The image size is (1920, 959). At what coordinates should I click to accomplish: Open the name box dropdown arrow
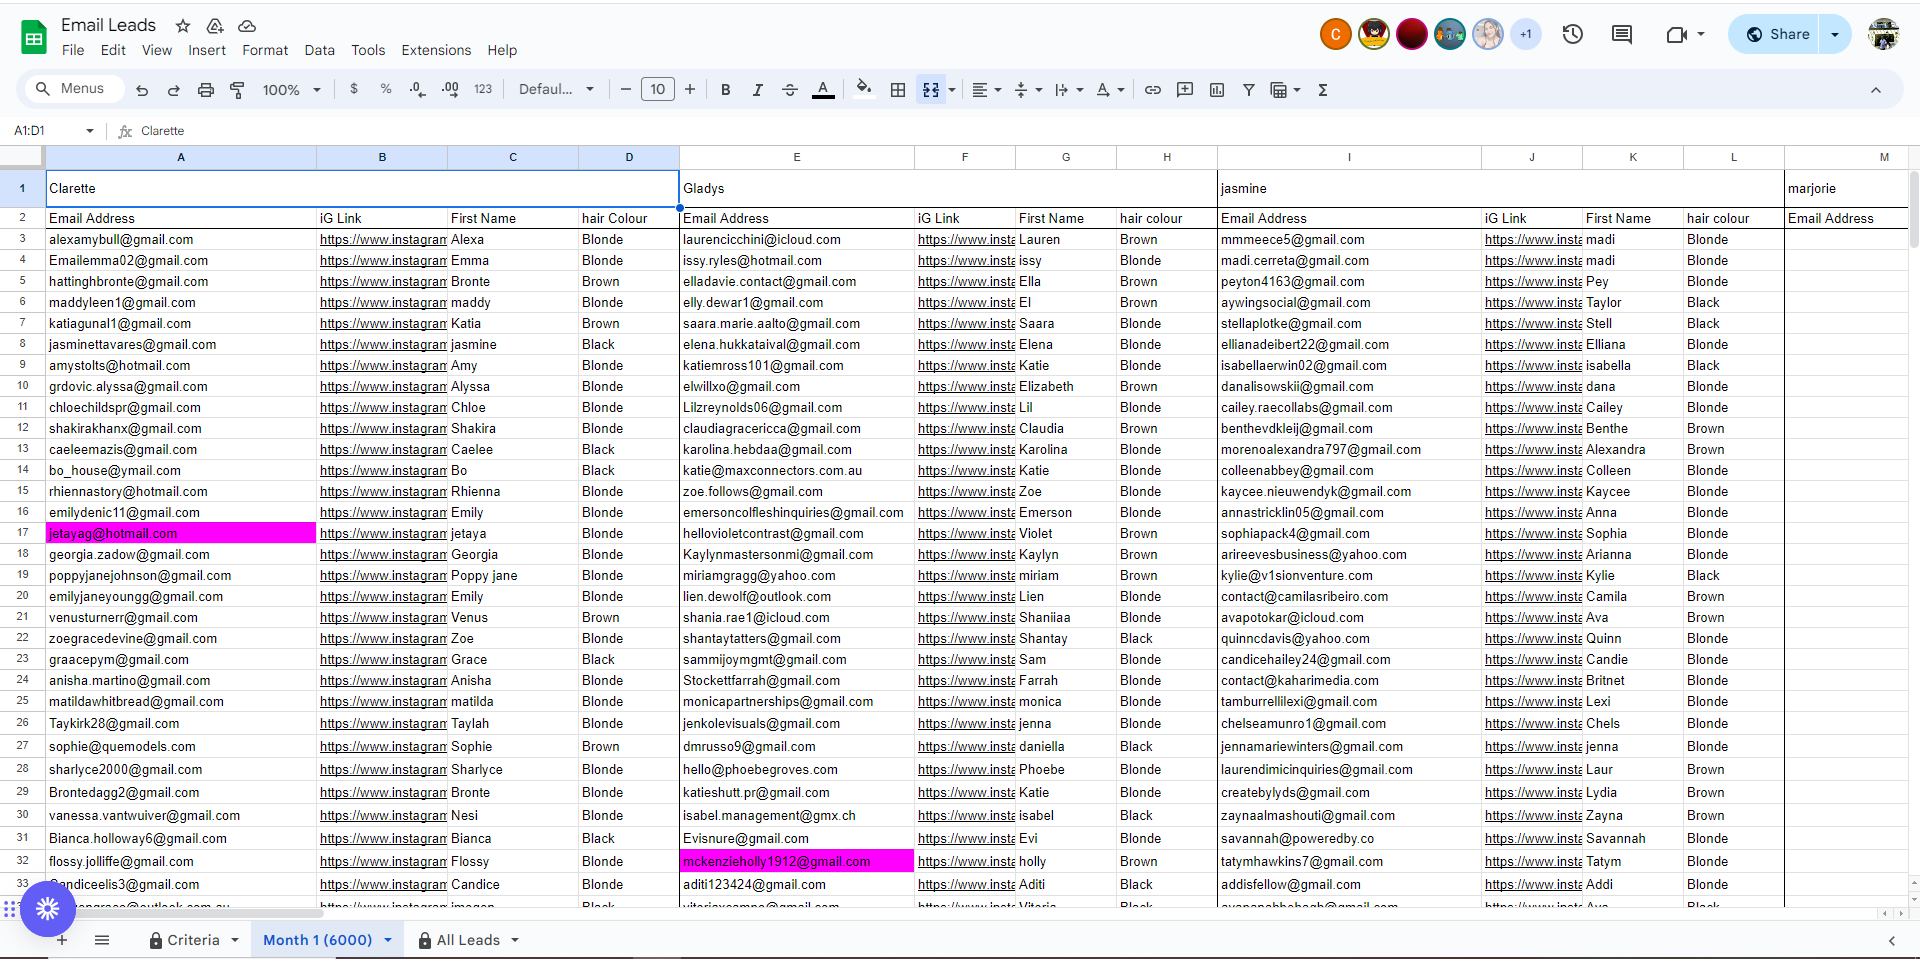[x=90, y=131]
